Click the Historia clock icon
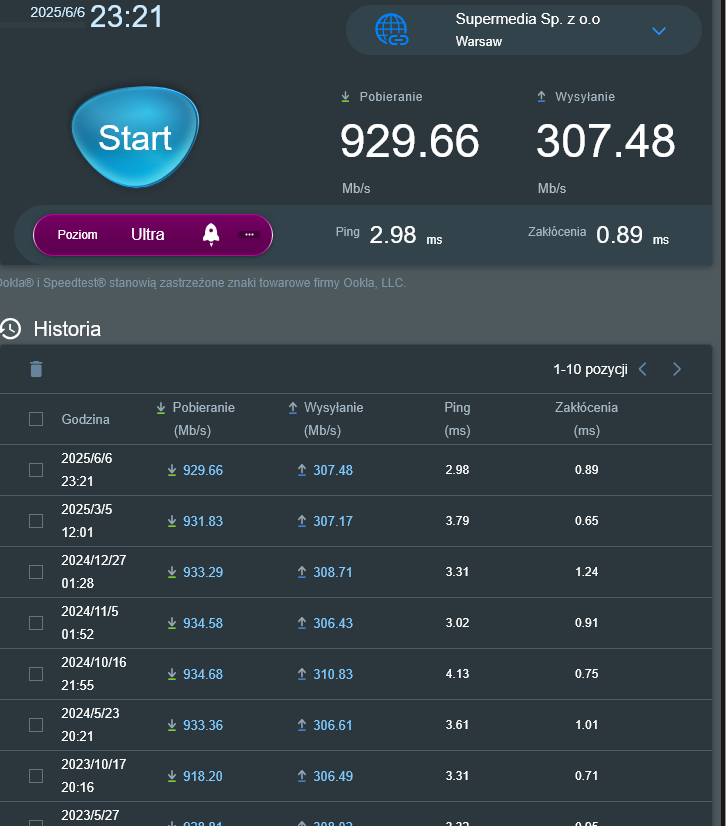726x826 pixels. (11, 329)
